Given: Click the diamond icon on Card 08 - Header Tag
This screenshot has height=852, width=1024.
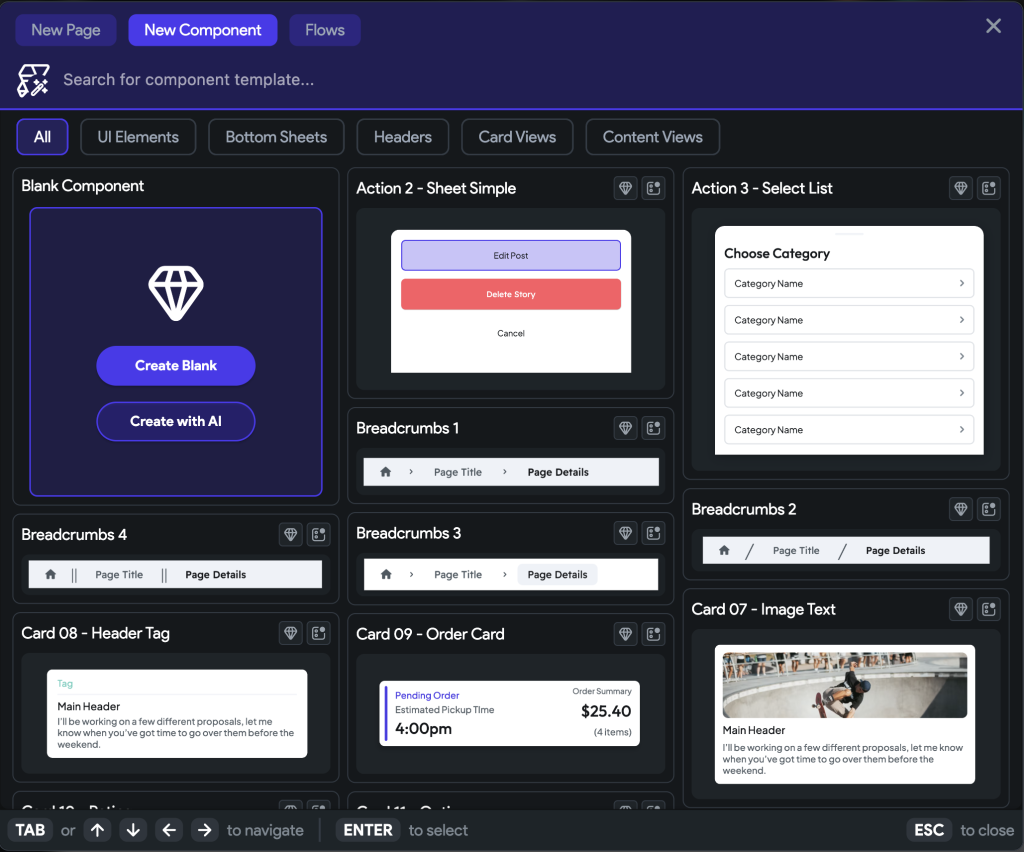Looking at the screenshot, I should pos(290,633).
